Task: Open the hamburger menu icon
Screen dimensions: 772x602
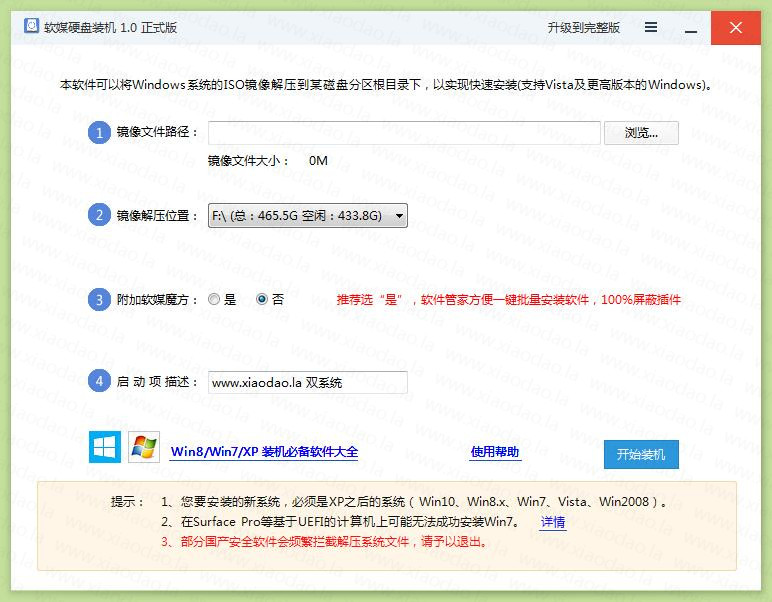Action: 651,27
